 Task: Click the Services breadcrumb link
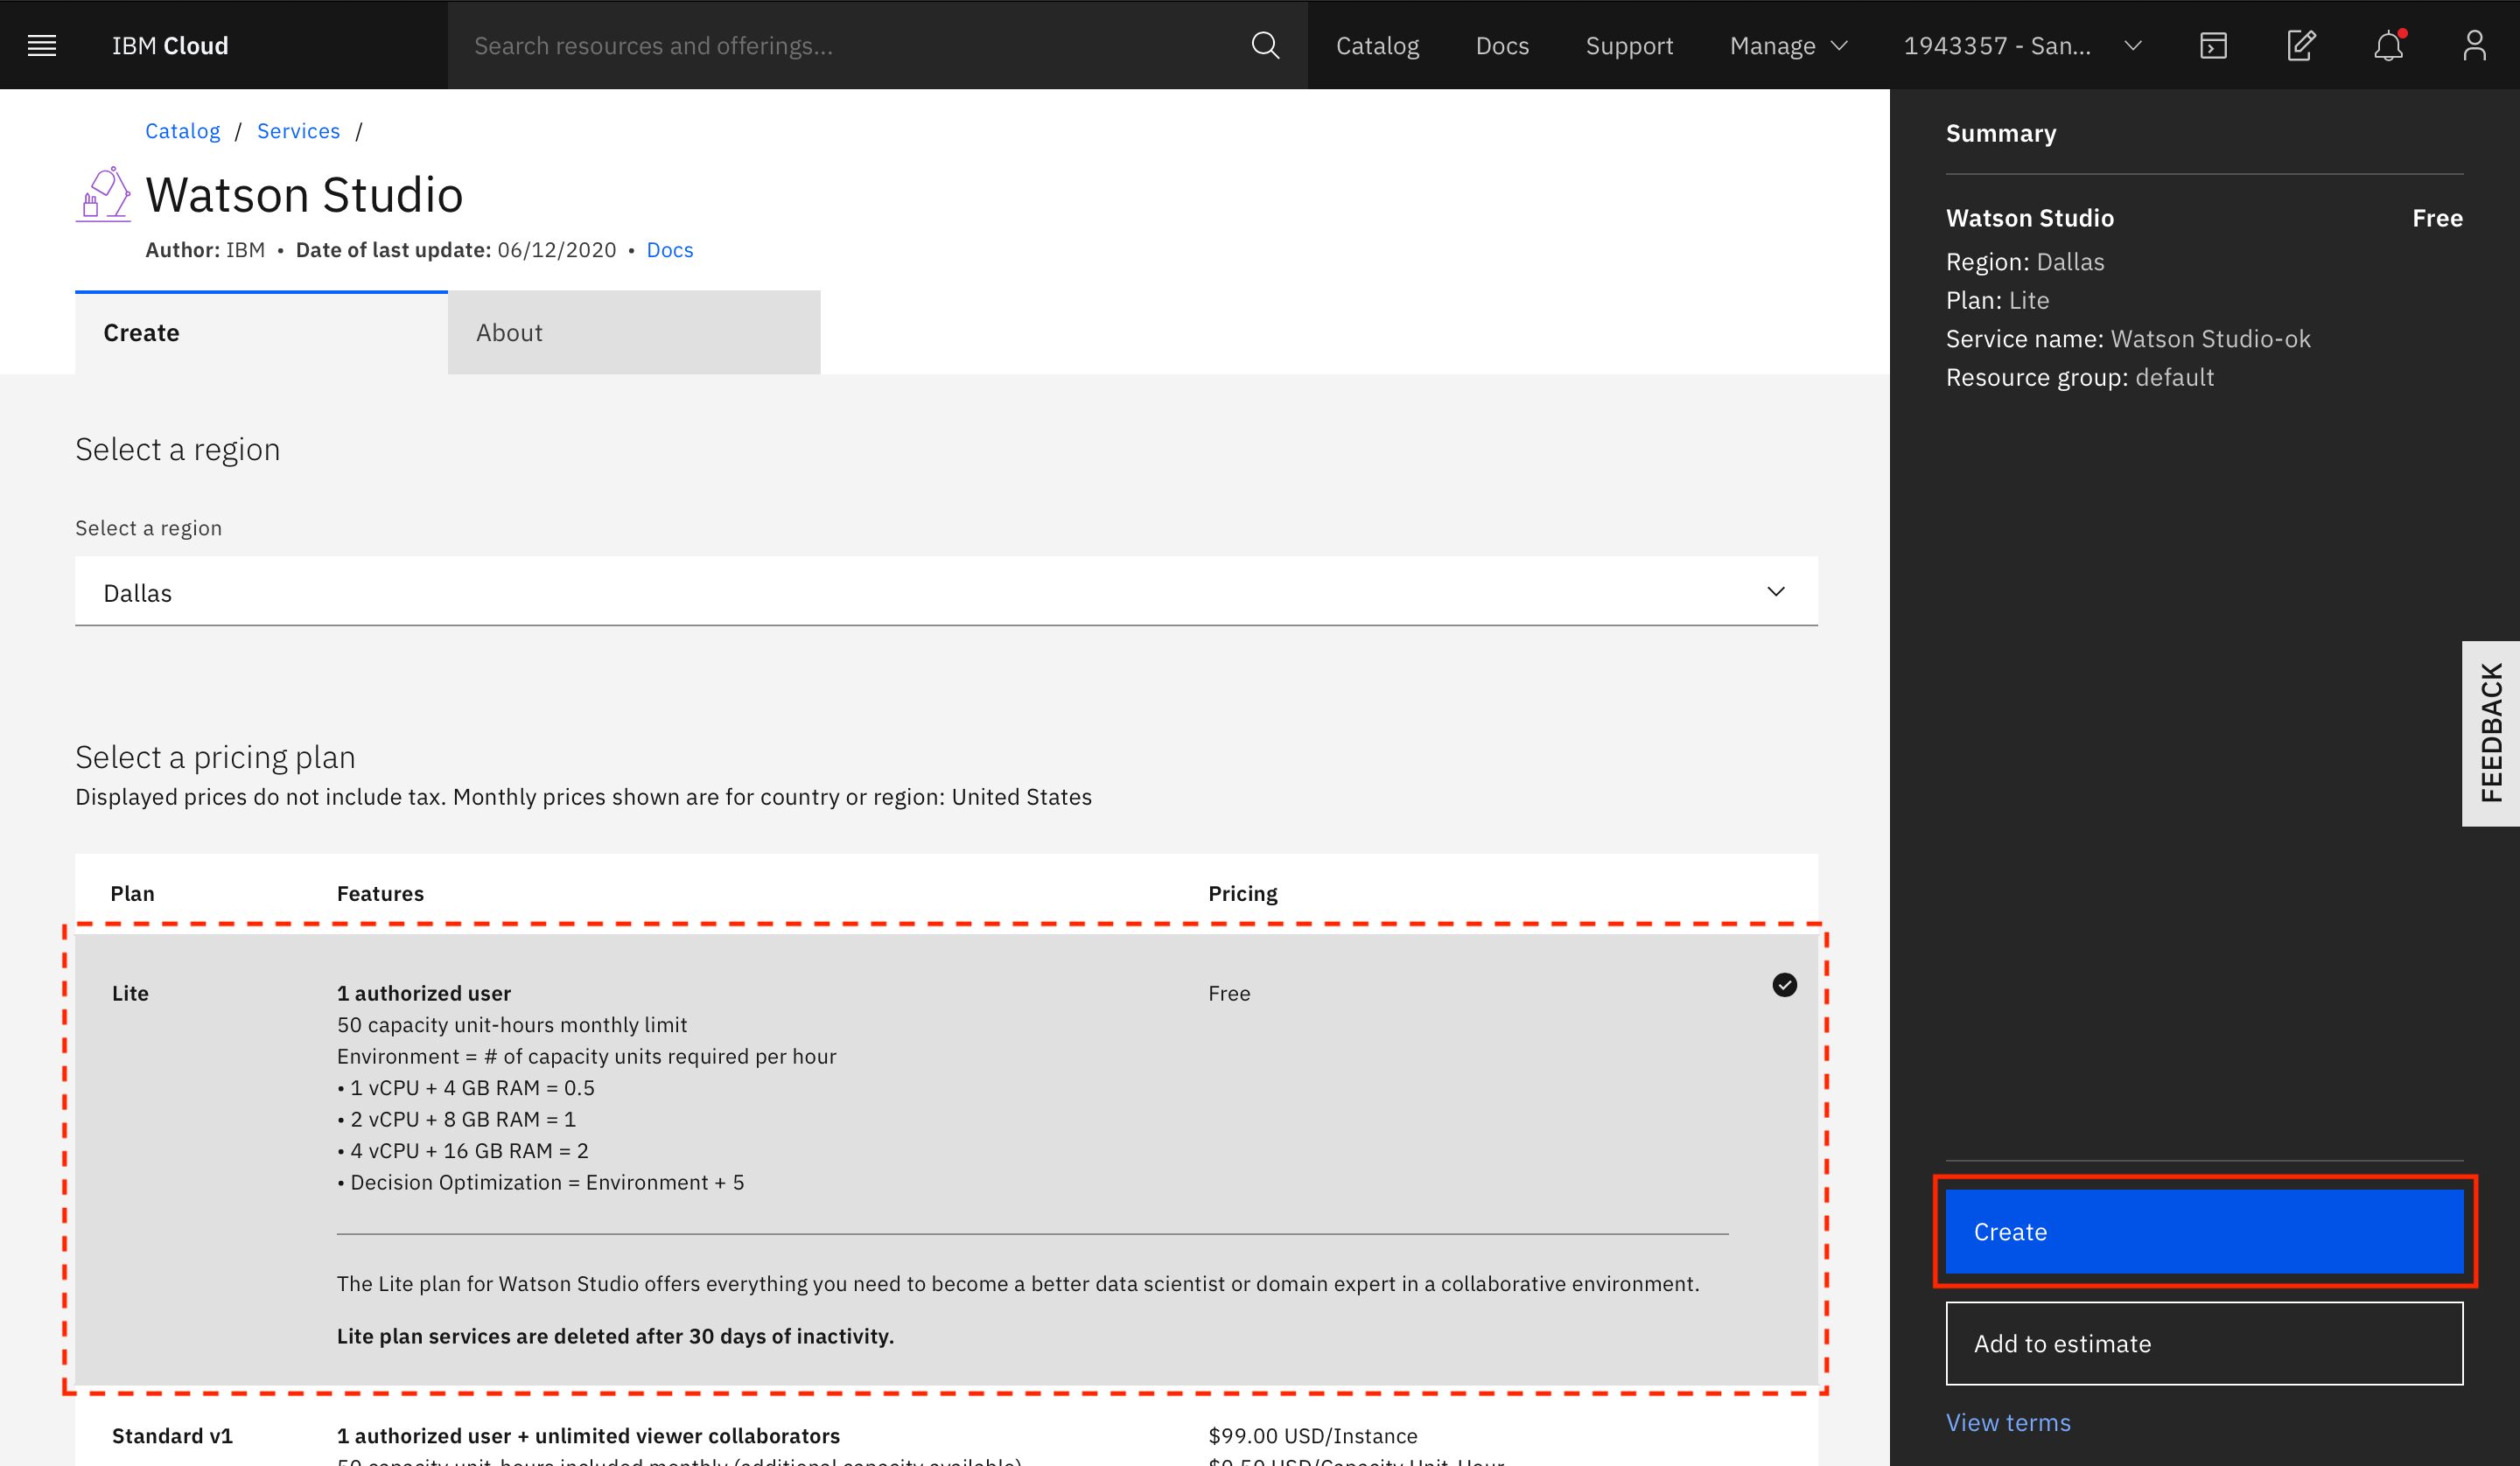(x=298, y=131)
